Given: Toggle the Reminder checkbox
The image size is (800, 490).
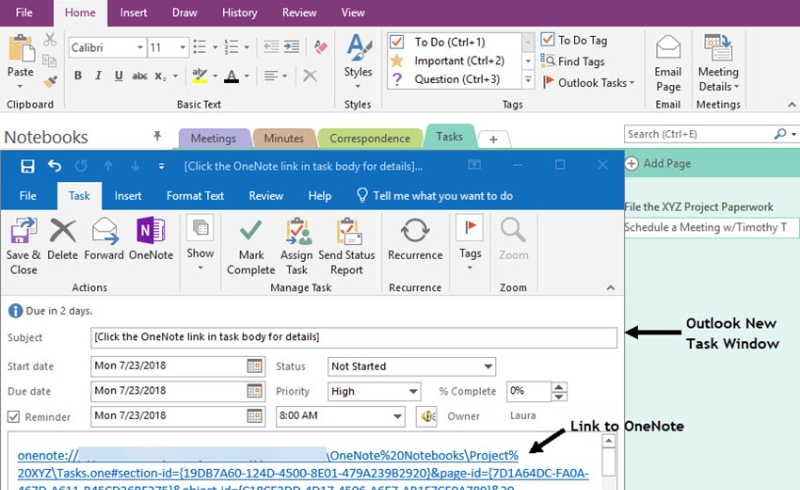Looking at the screenshot, I should 13,417.
